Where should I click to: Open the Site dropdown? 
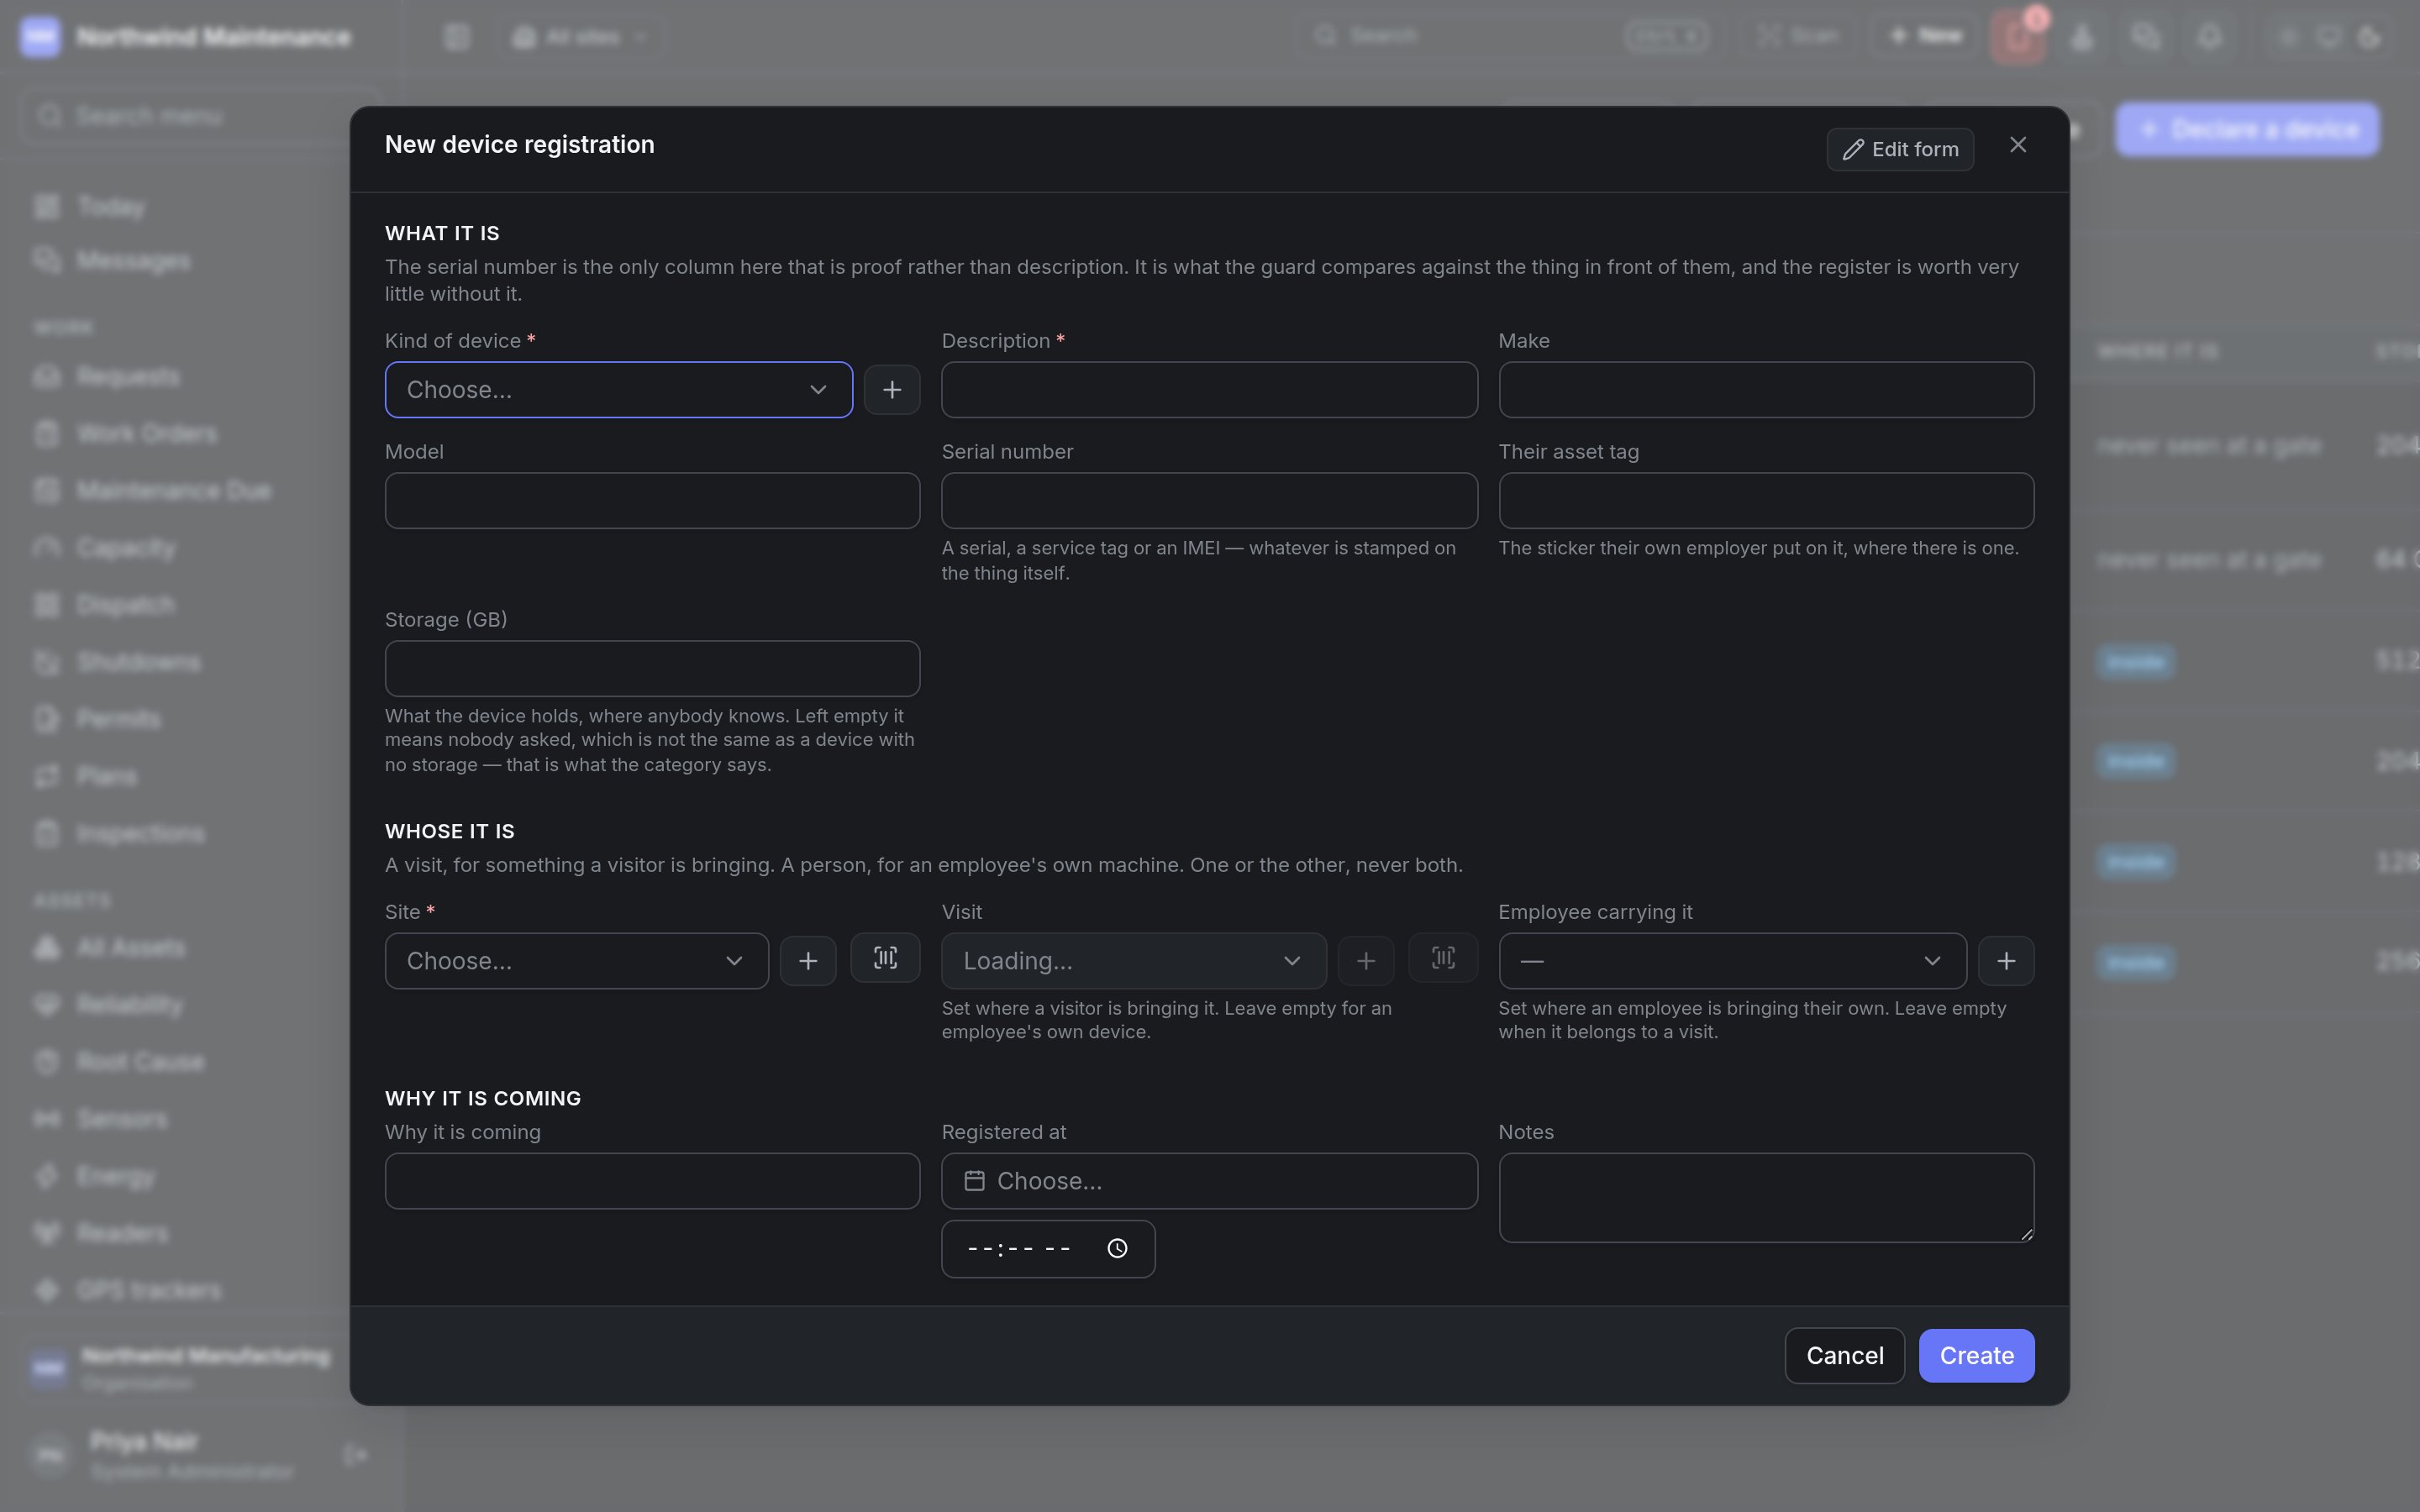577,961
